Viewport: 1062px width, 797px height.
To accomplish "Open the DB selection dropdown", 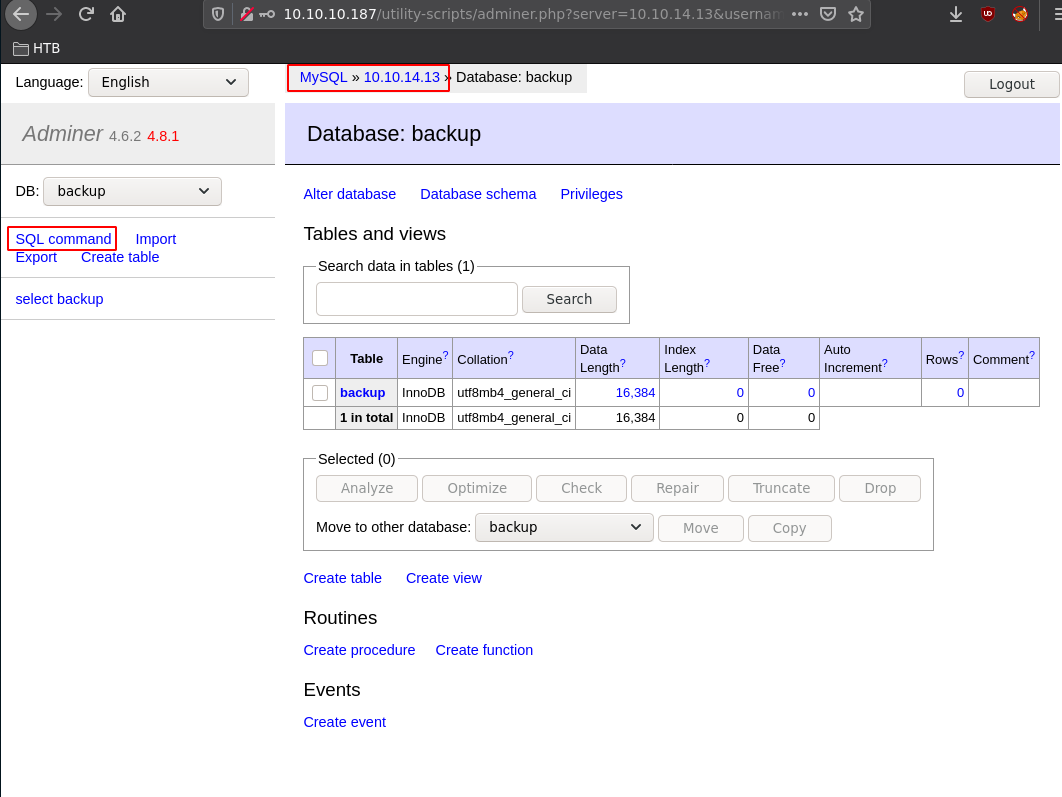I will pyautogui.click(x=132, y=191).
